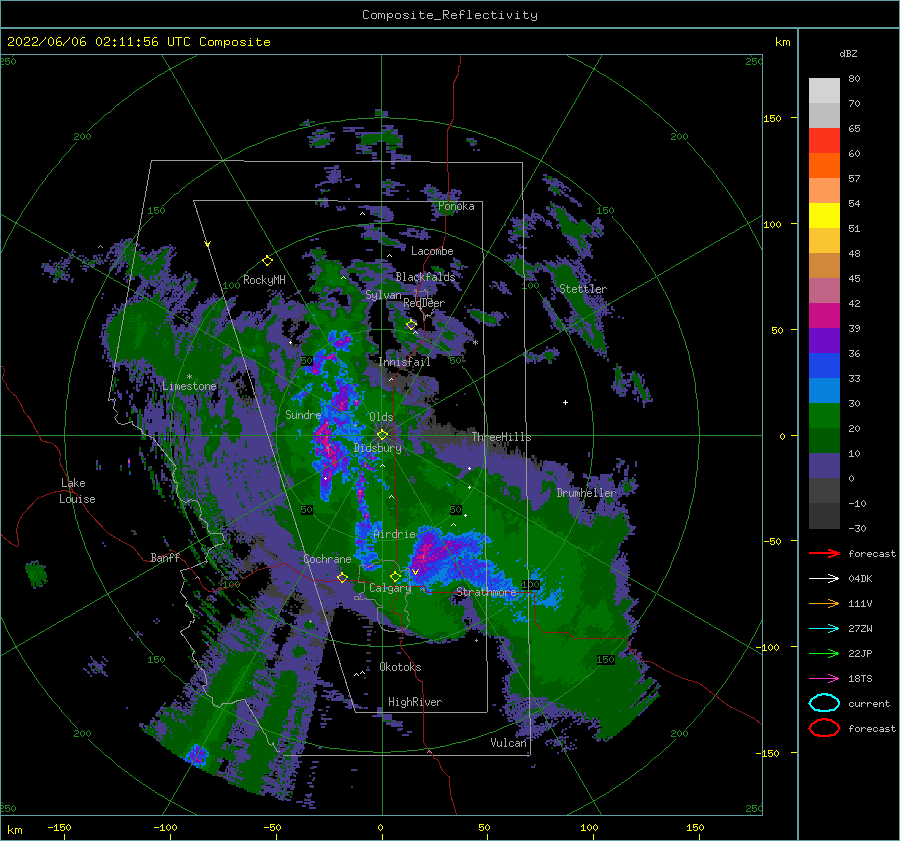Select the Sundre label

[x=303, y=414]
